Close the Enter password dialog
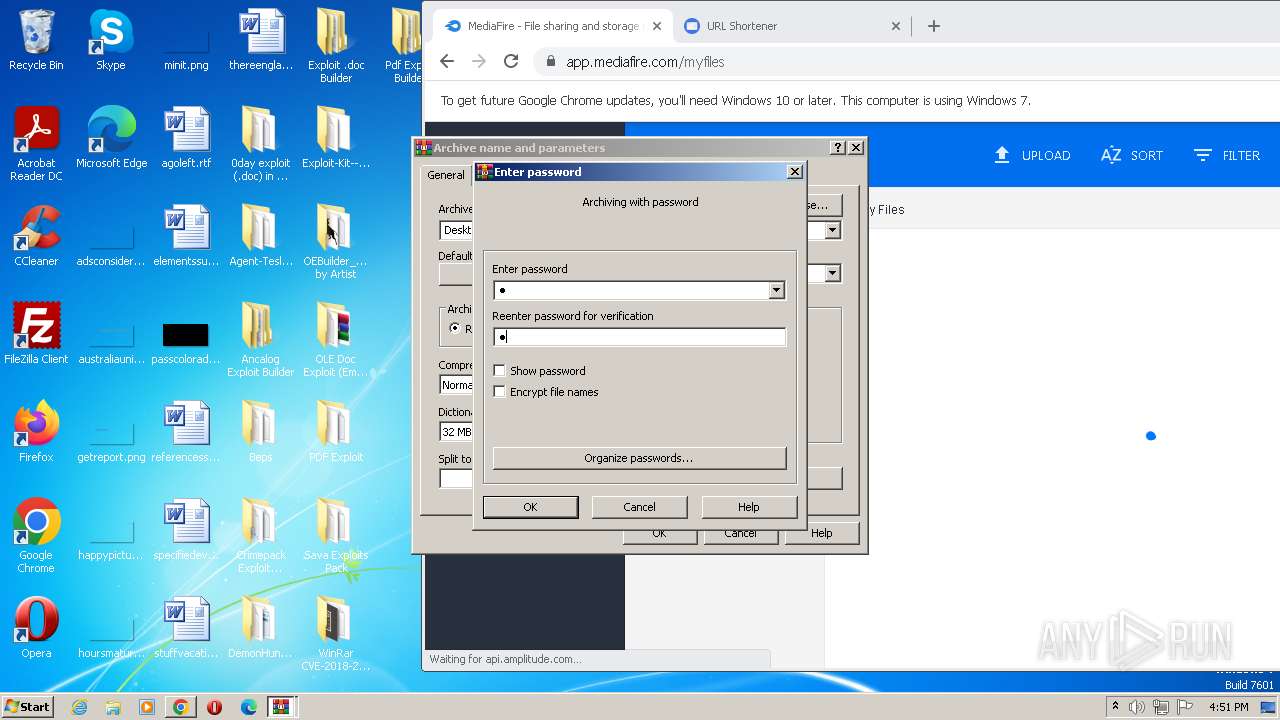Image resolution: width=1280 pixels, height=720 pixels. coord(795,172)
